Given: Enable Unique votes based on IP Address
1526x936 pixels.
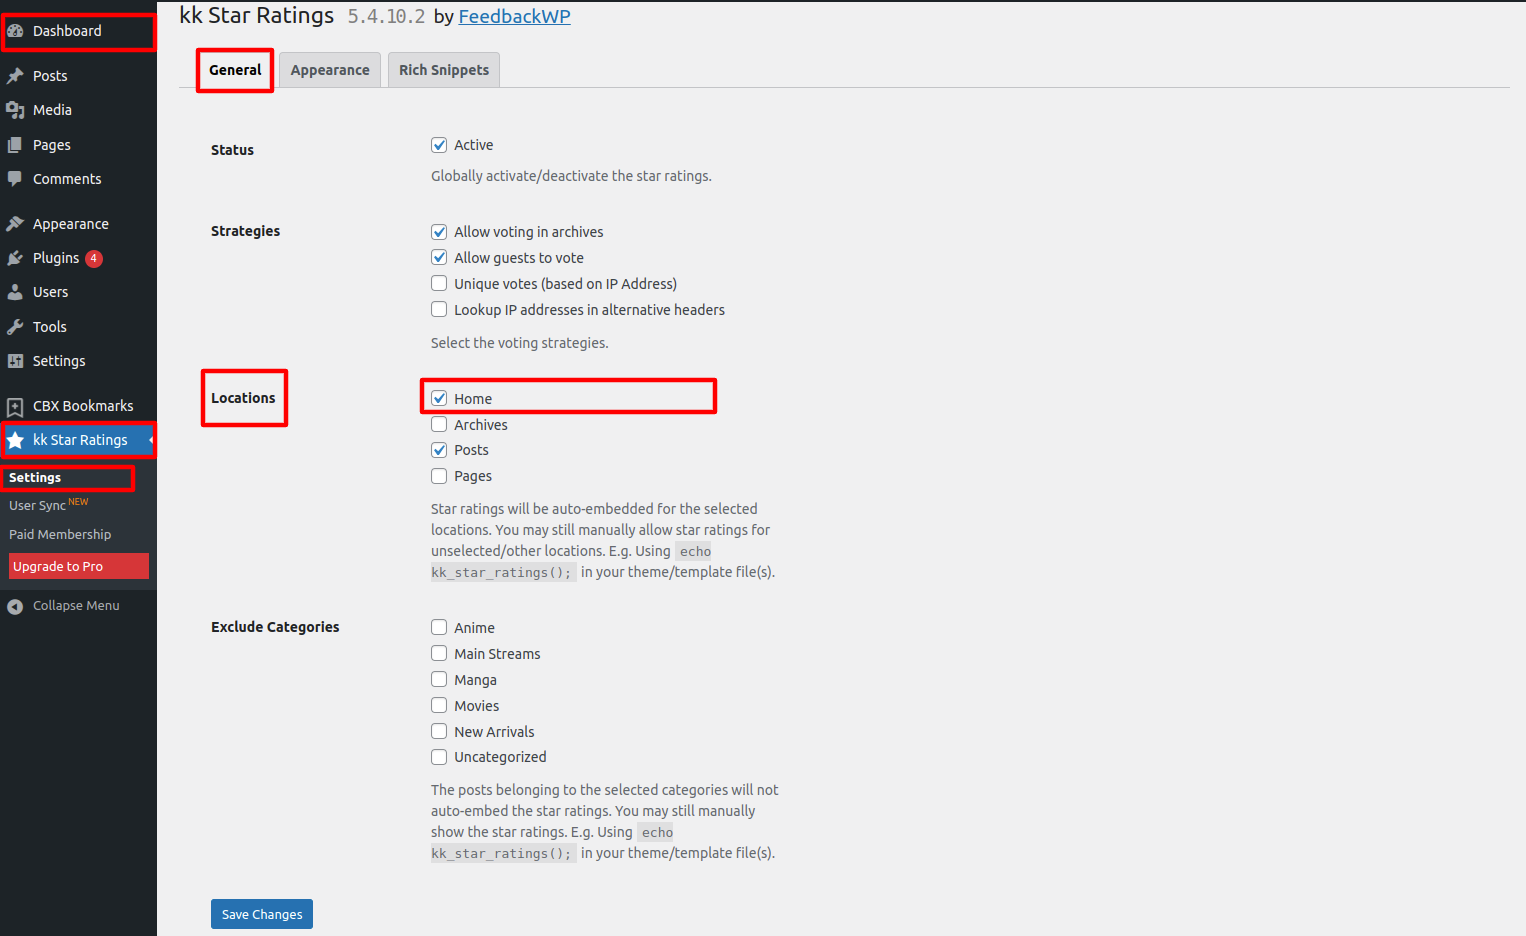Looking at the screenshot, I should 439,284.
